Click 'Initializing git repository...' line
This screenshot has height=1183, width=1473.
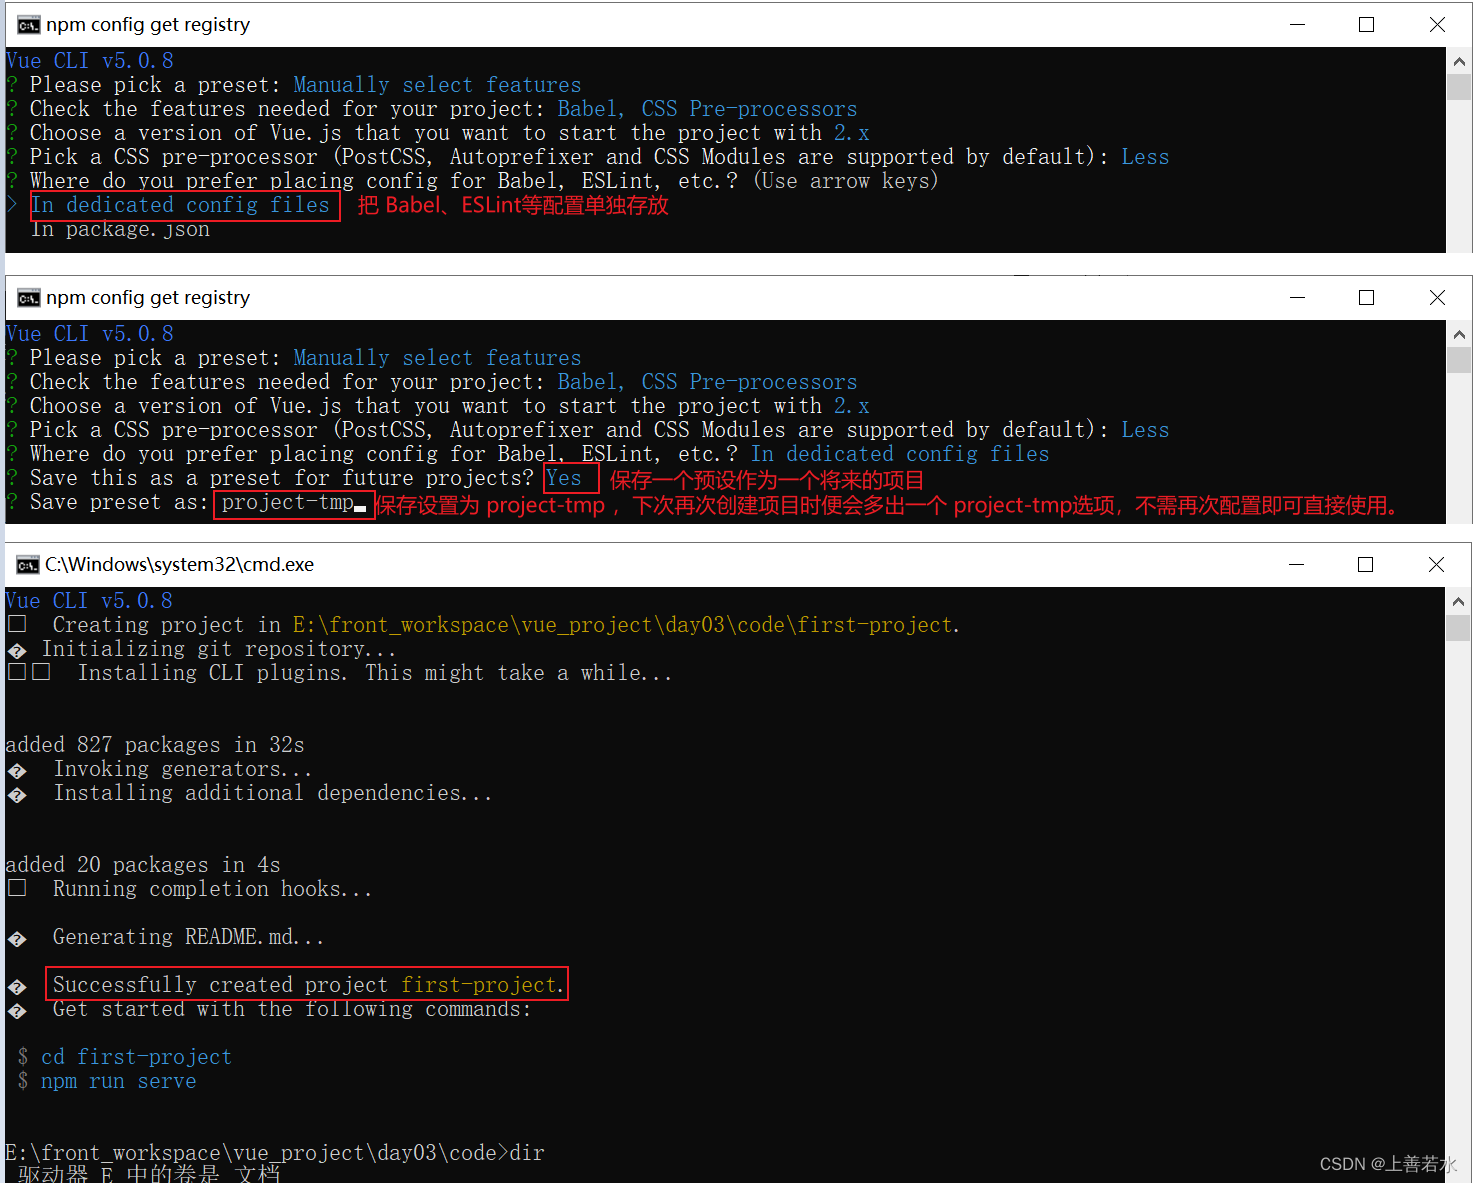click(x=219, y=649)
